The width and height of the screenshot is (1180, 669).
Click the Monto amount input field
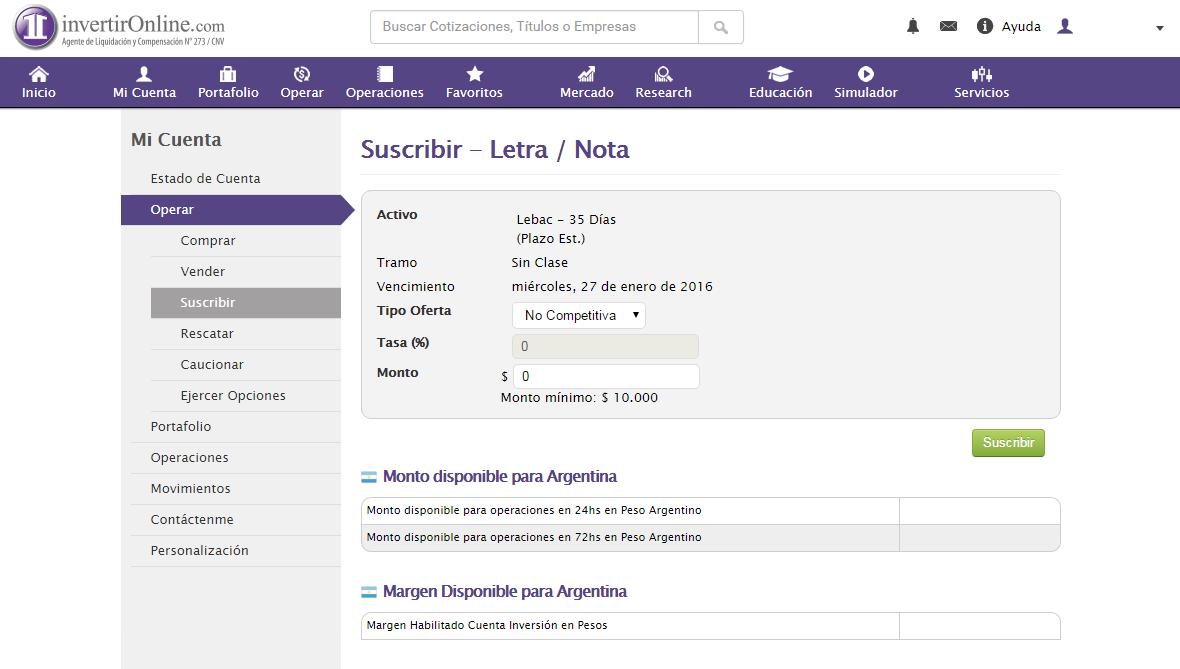tap(606, 376)
